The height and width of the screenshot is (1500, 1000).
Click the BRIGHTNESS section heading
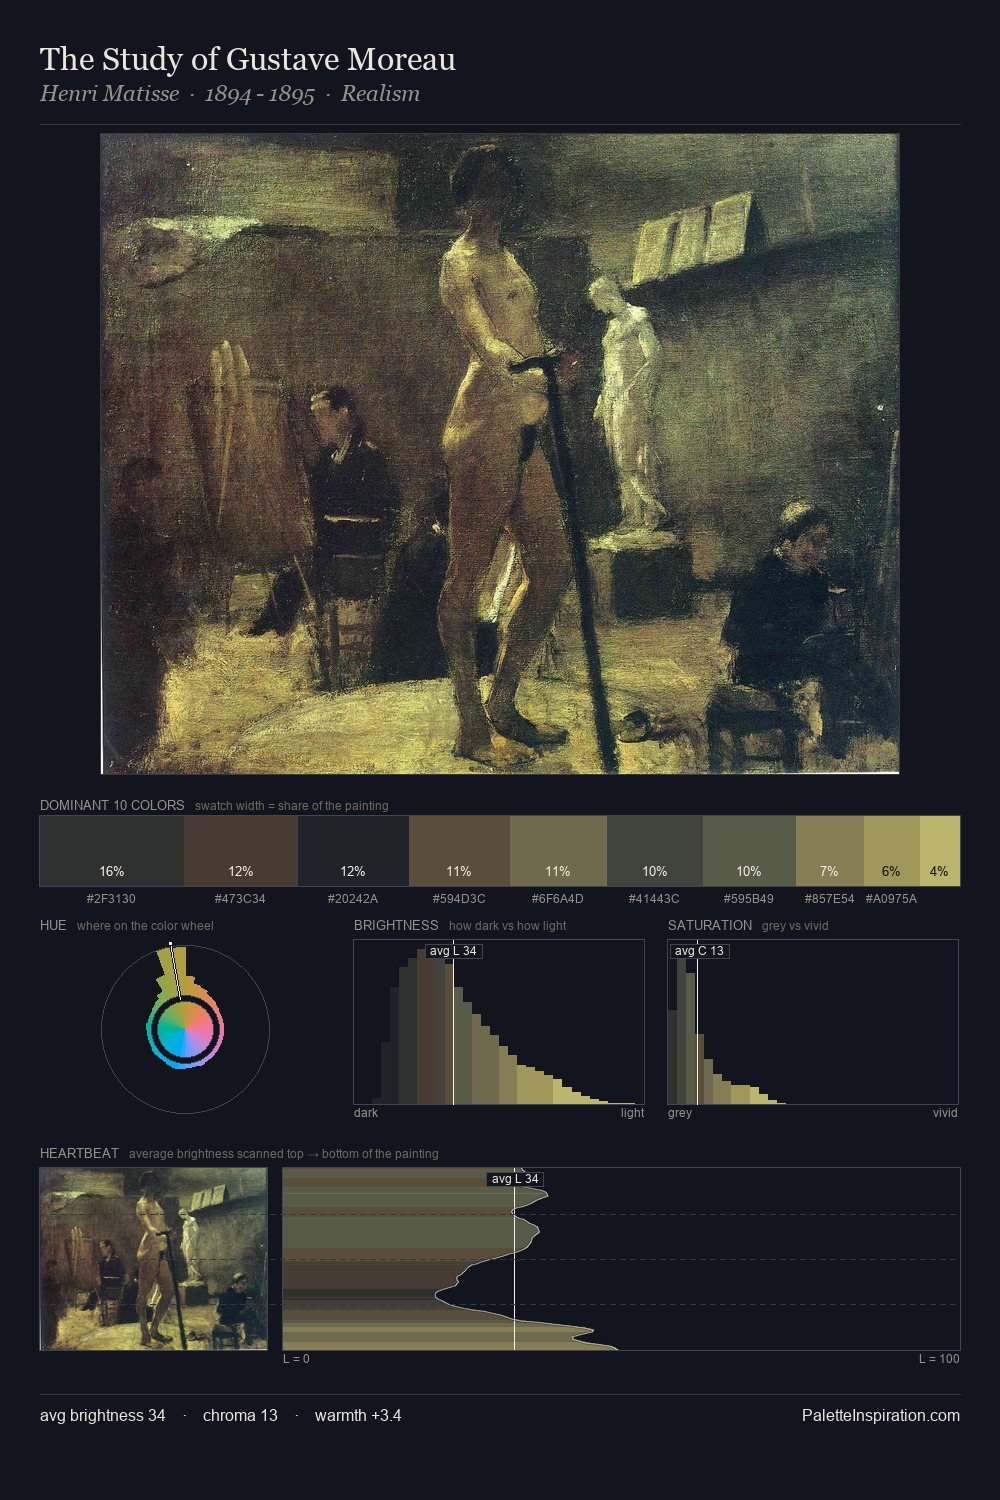[x=396, y=925]
